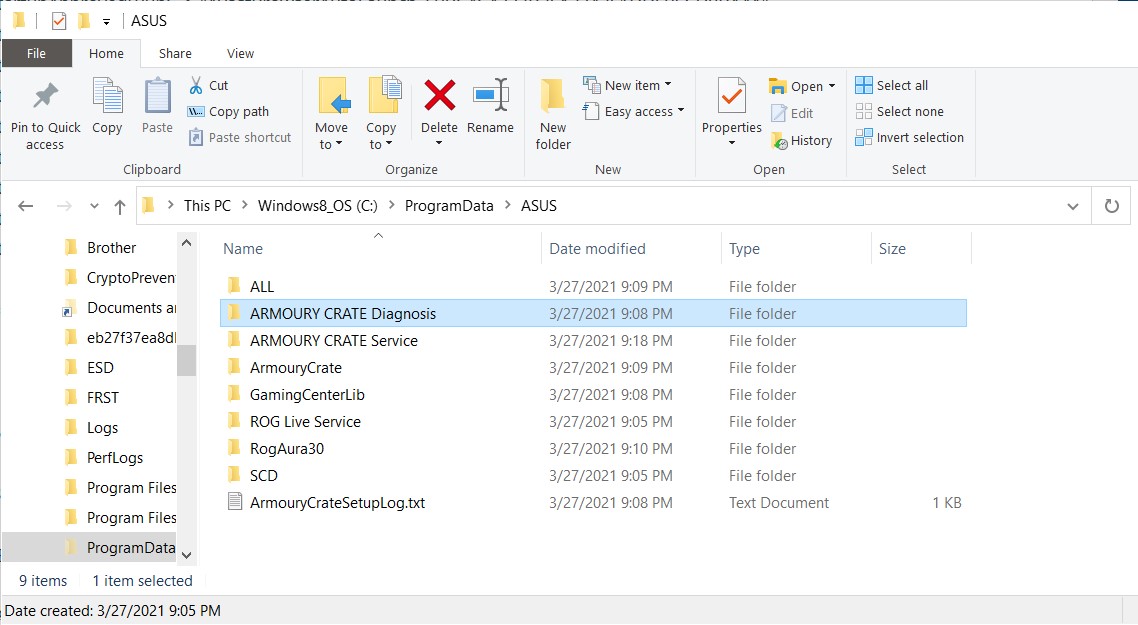
Task: Click Select all icon
Action: pos(864,86)
